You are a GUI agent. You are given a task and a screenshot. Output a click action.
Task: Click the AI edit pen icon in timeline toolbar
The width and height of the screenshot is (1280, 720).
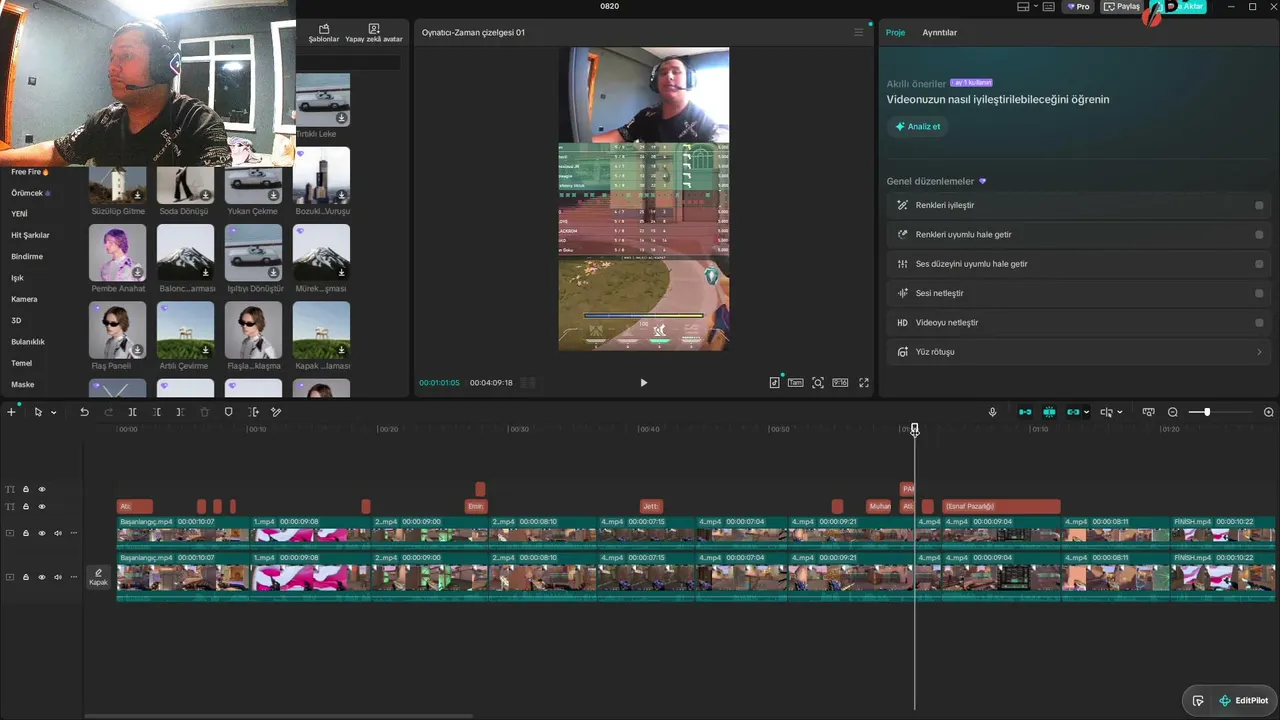276,412
